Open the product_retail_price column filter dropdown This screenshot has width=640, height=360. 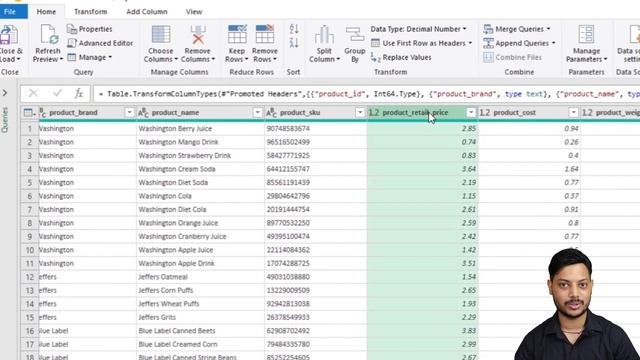(x=471, y=112)
